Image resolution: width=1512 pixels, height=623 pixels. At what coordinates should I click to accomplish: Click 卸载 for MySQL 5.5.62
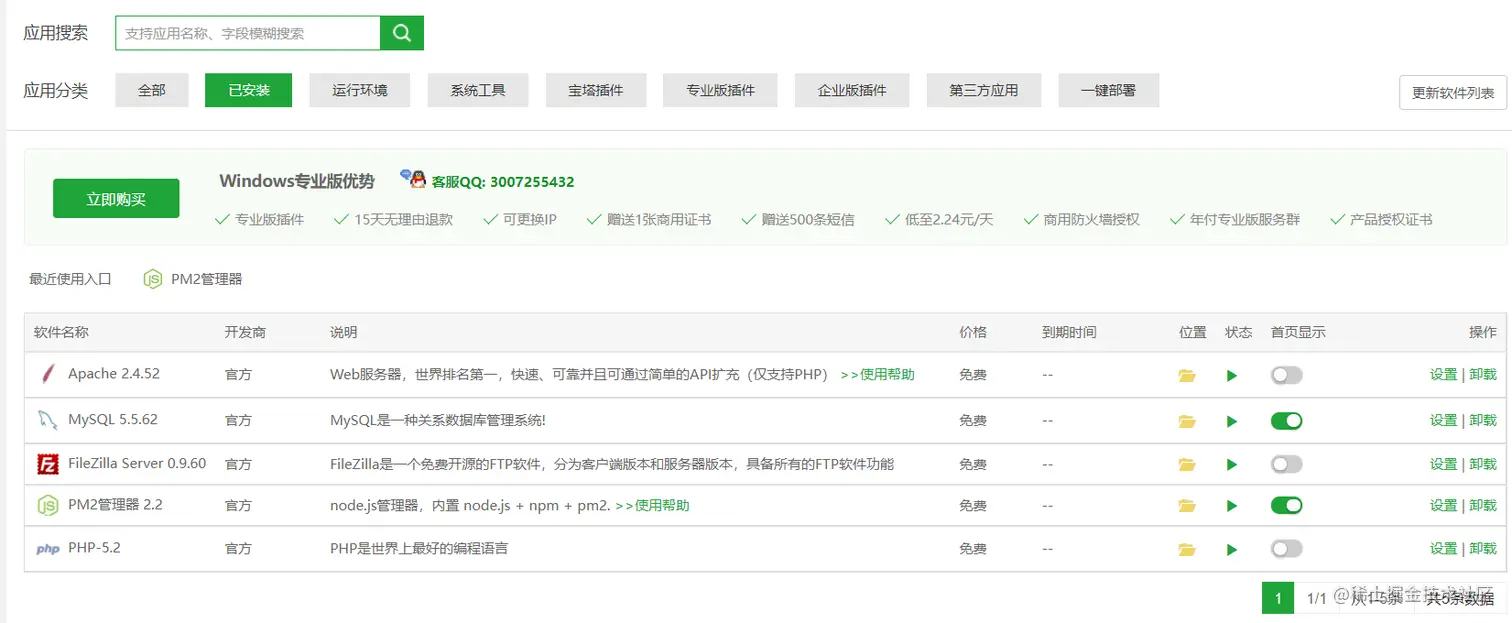pyautogui.click(x=1483, y=420)
